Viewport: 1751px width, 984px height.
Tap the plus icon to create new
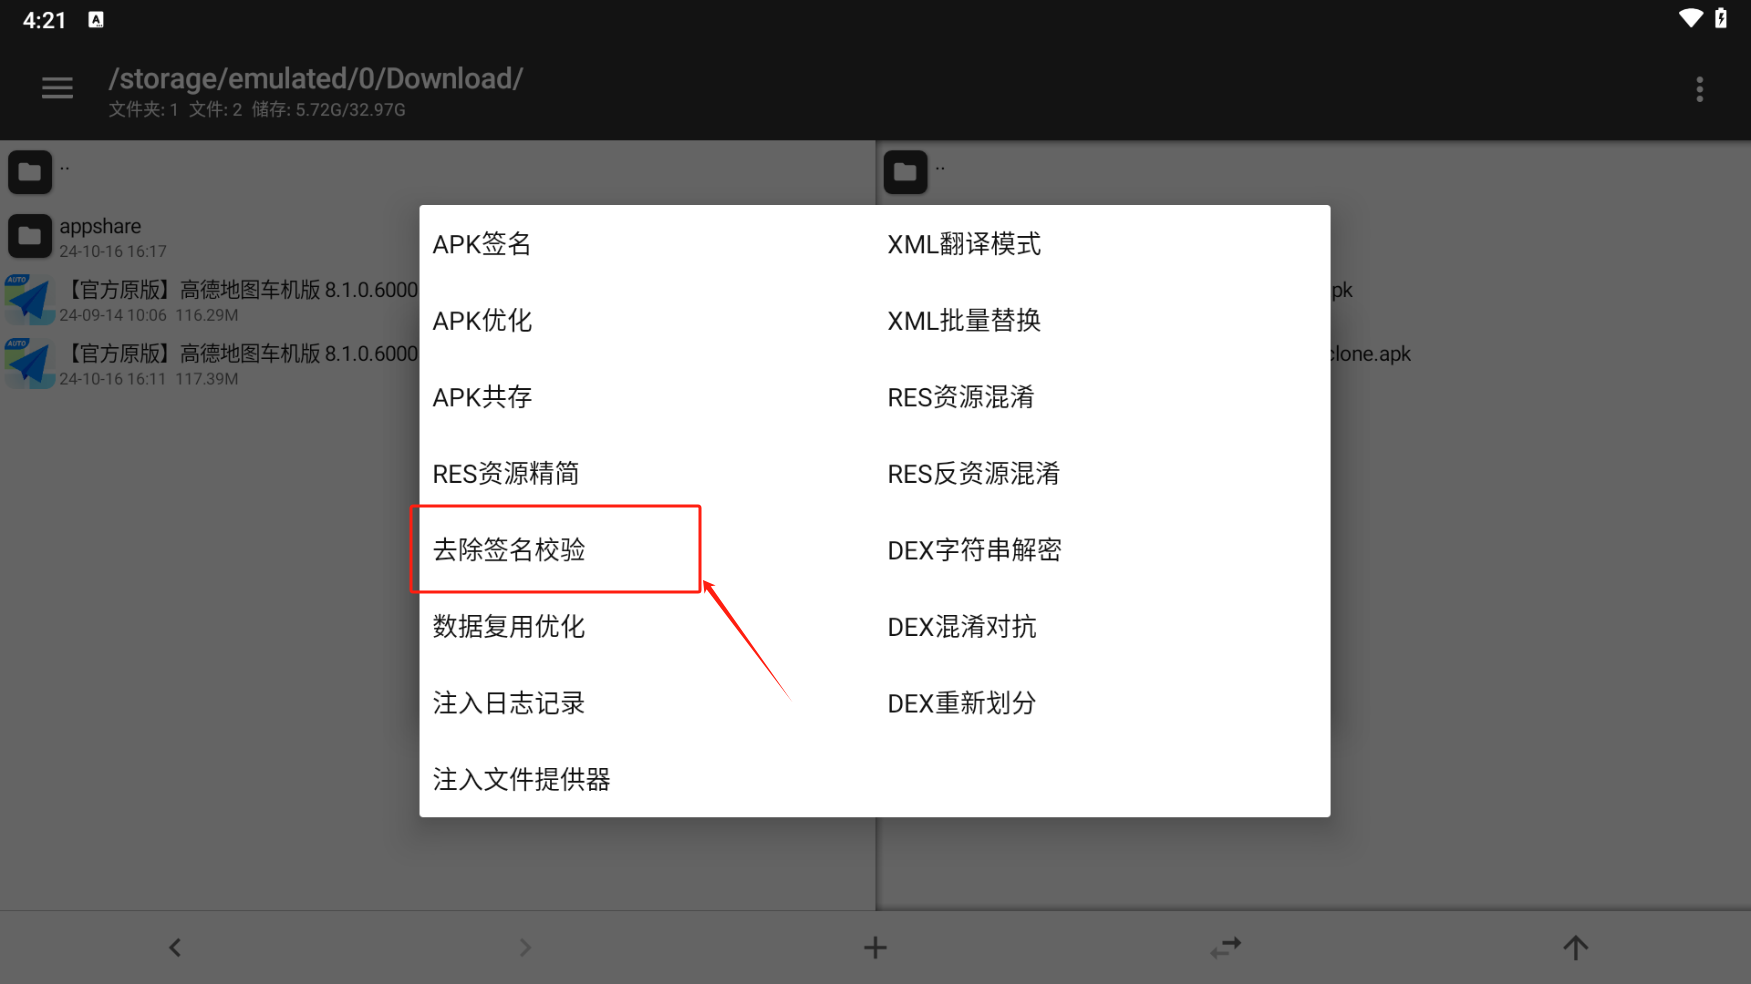pyautogui.click(x=875, y=947)
